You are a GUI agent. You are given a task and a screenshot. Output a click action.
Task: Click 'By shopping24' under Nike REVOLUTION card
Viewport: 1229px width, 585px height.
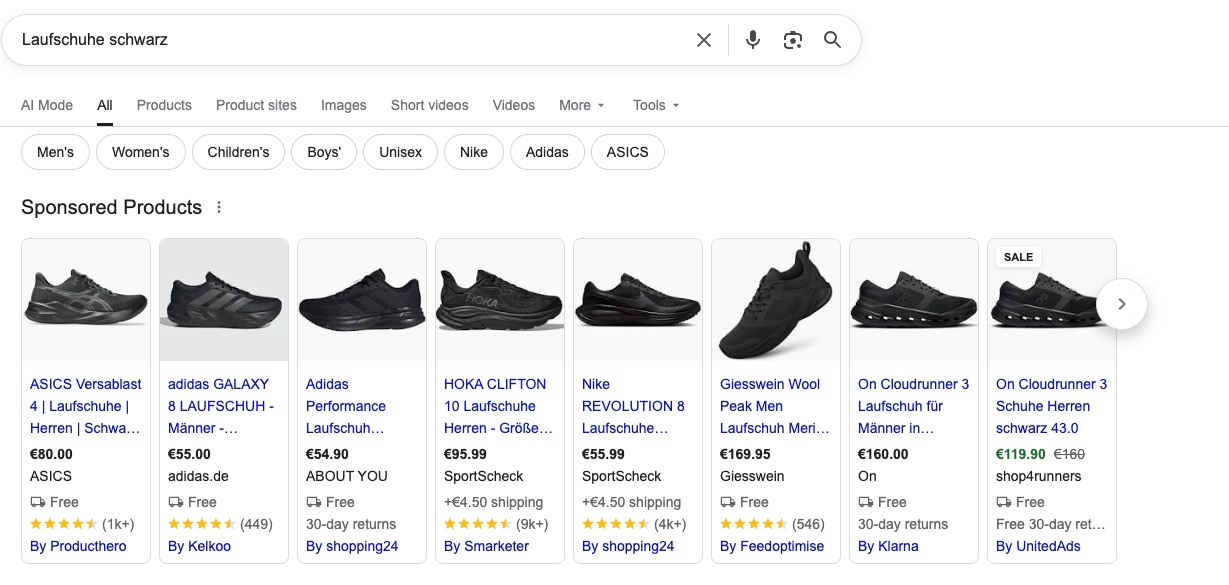(628, 546)
